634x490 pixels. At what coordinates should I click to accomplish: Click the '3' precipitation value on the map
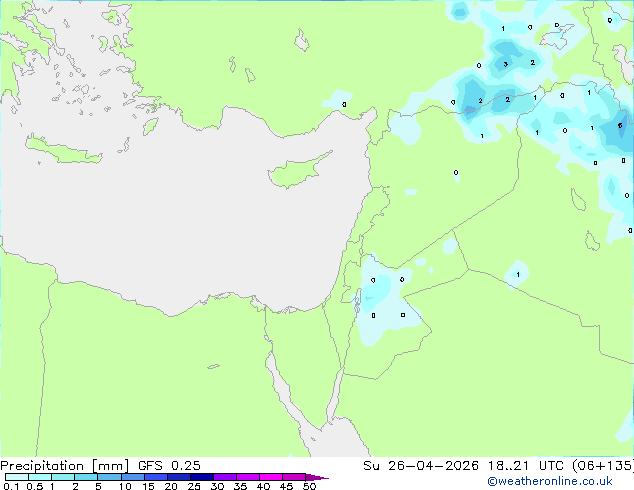[505, 64]
